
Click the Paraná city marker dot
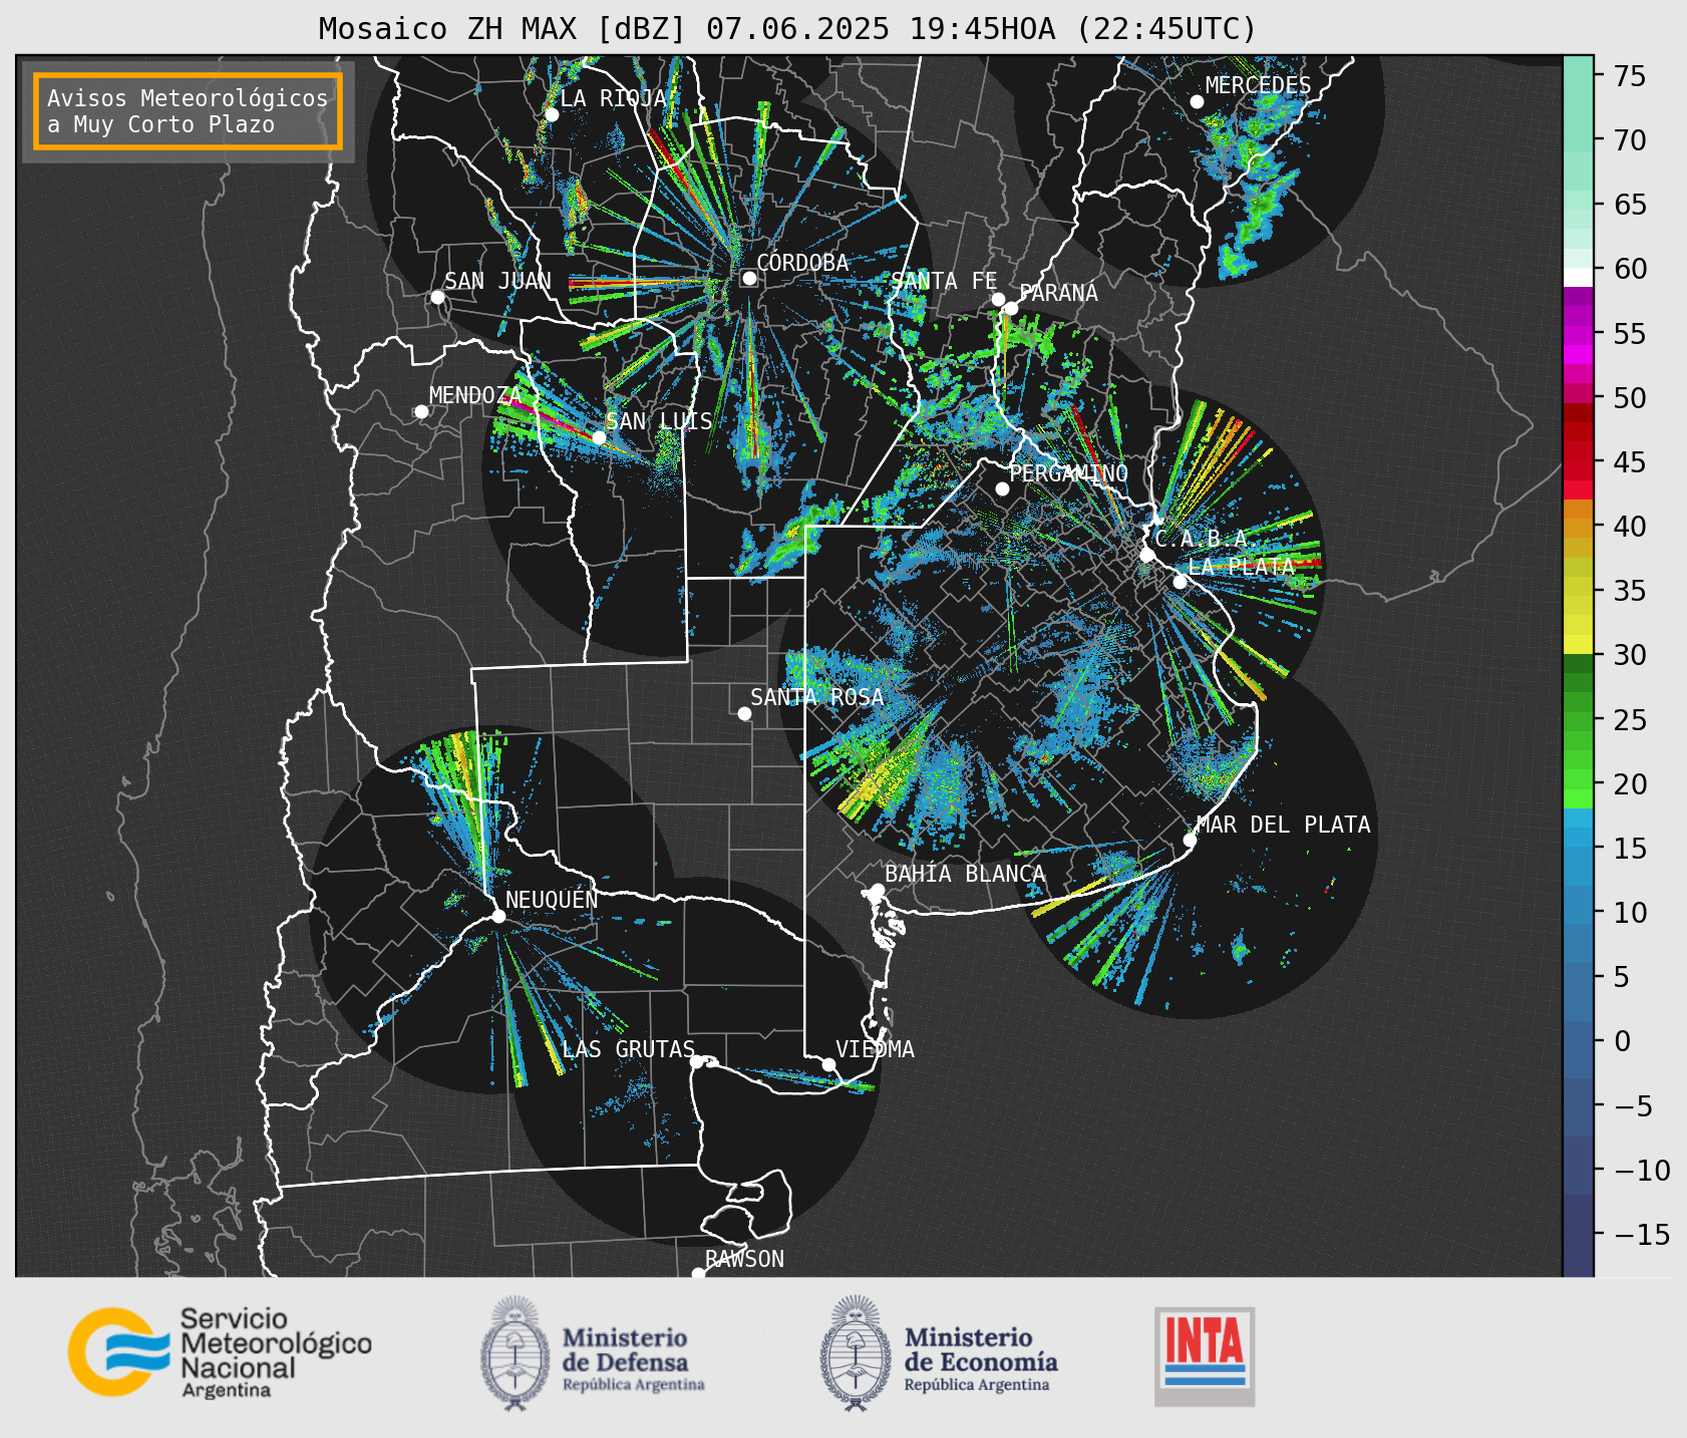click(1011, 308)
